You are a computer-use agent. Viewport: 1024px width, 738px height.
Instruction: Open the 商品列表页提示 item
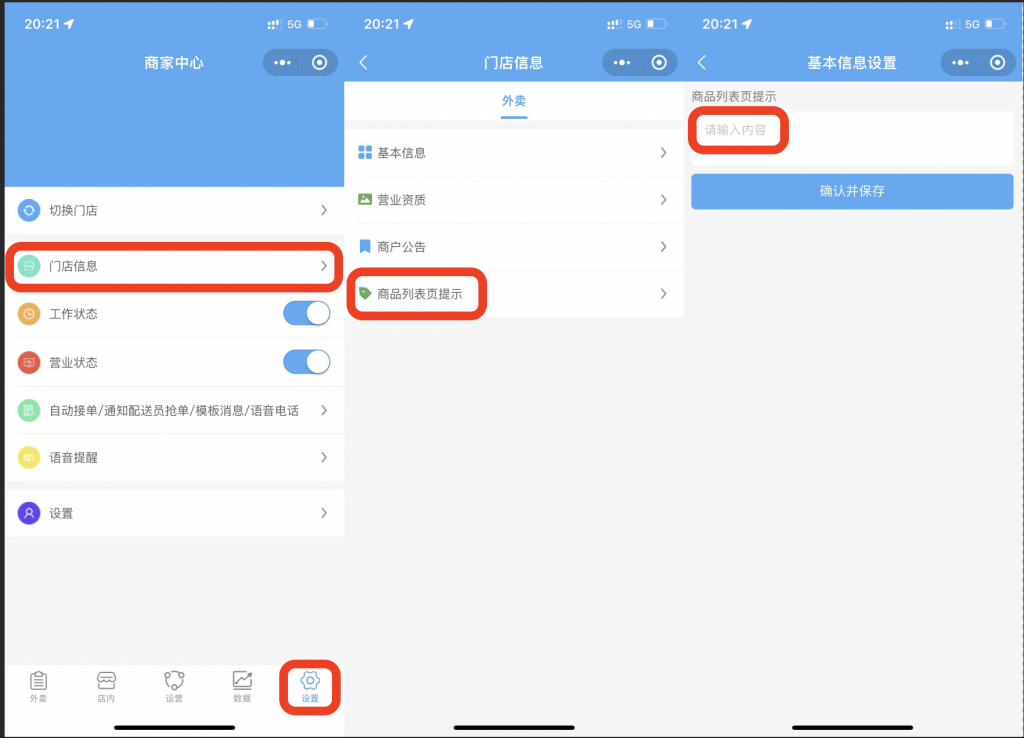point(419,294)
